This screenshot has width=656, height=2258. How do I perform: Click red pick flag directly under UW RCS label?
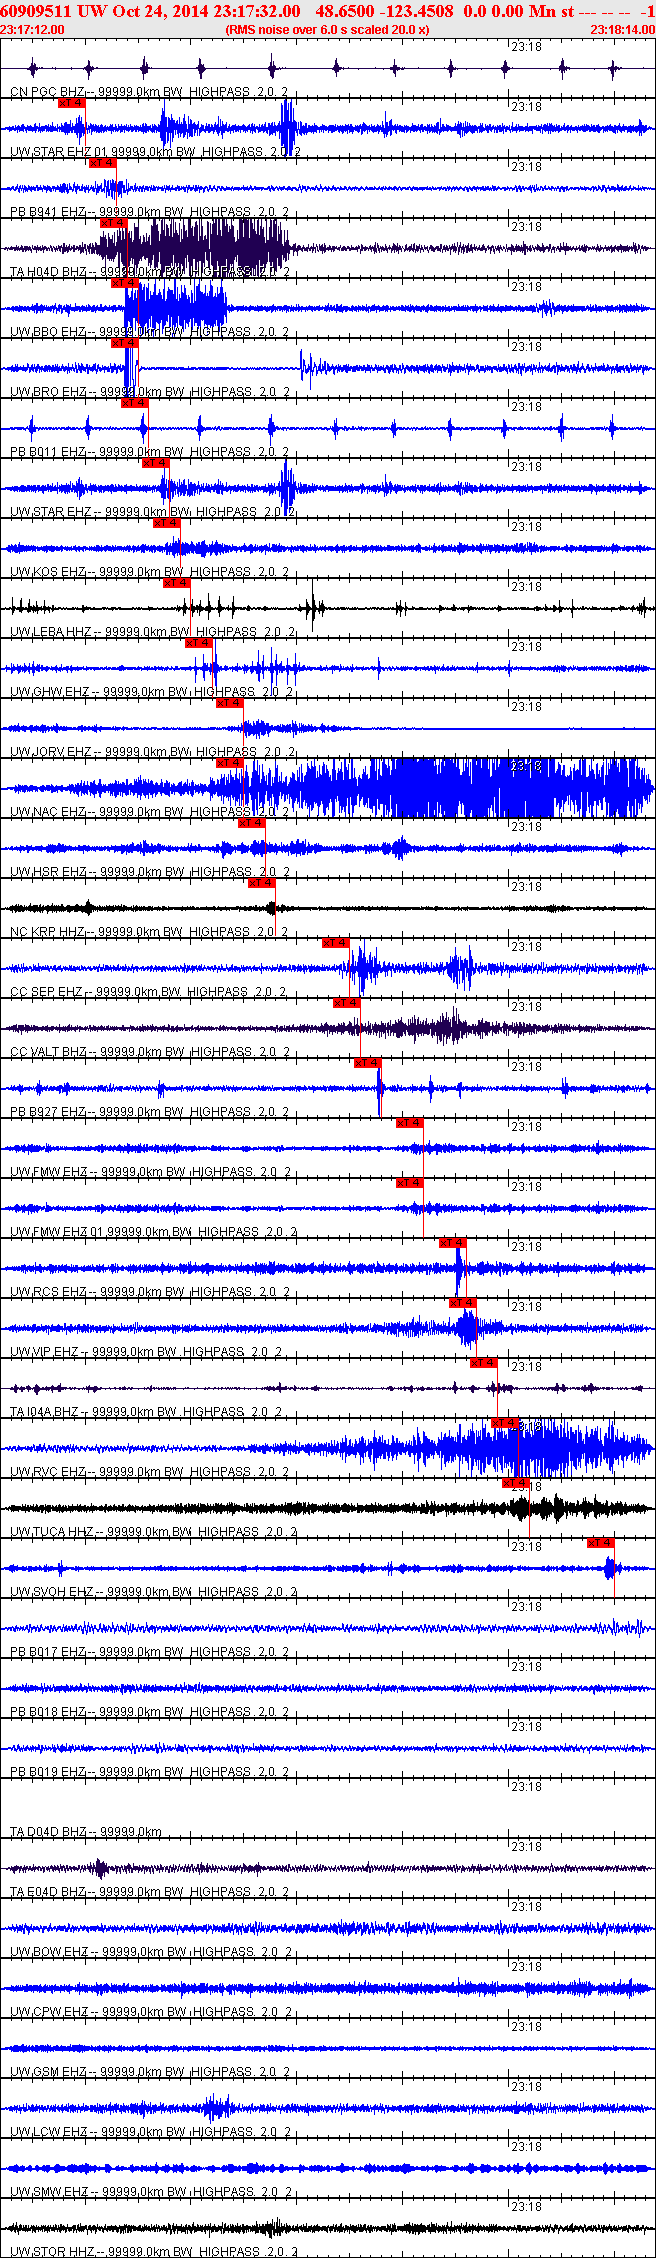click(x=463, y=1303)
